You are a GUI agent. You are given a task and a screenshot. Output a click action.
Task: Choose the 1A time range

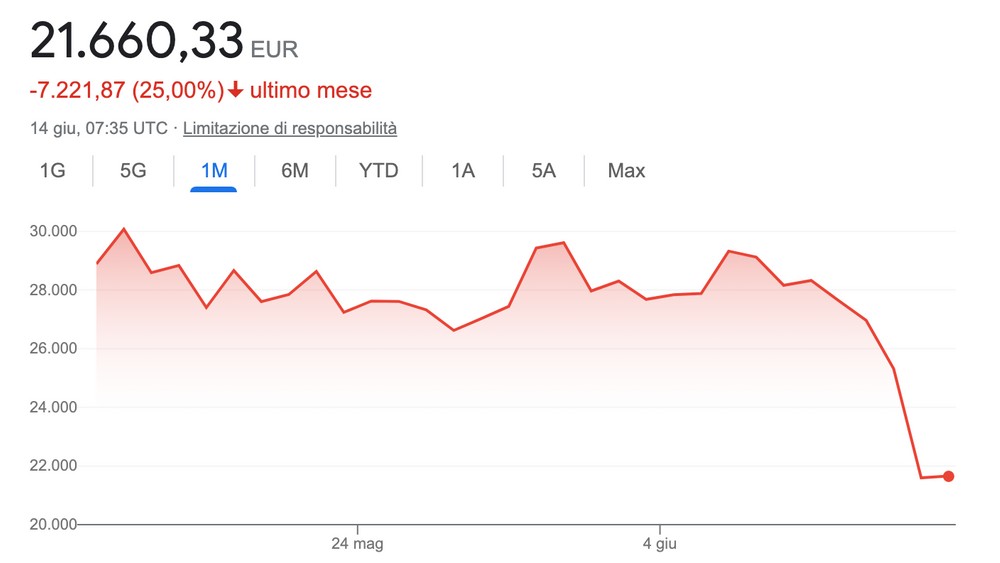click(x=463, y=171)
